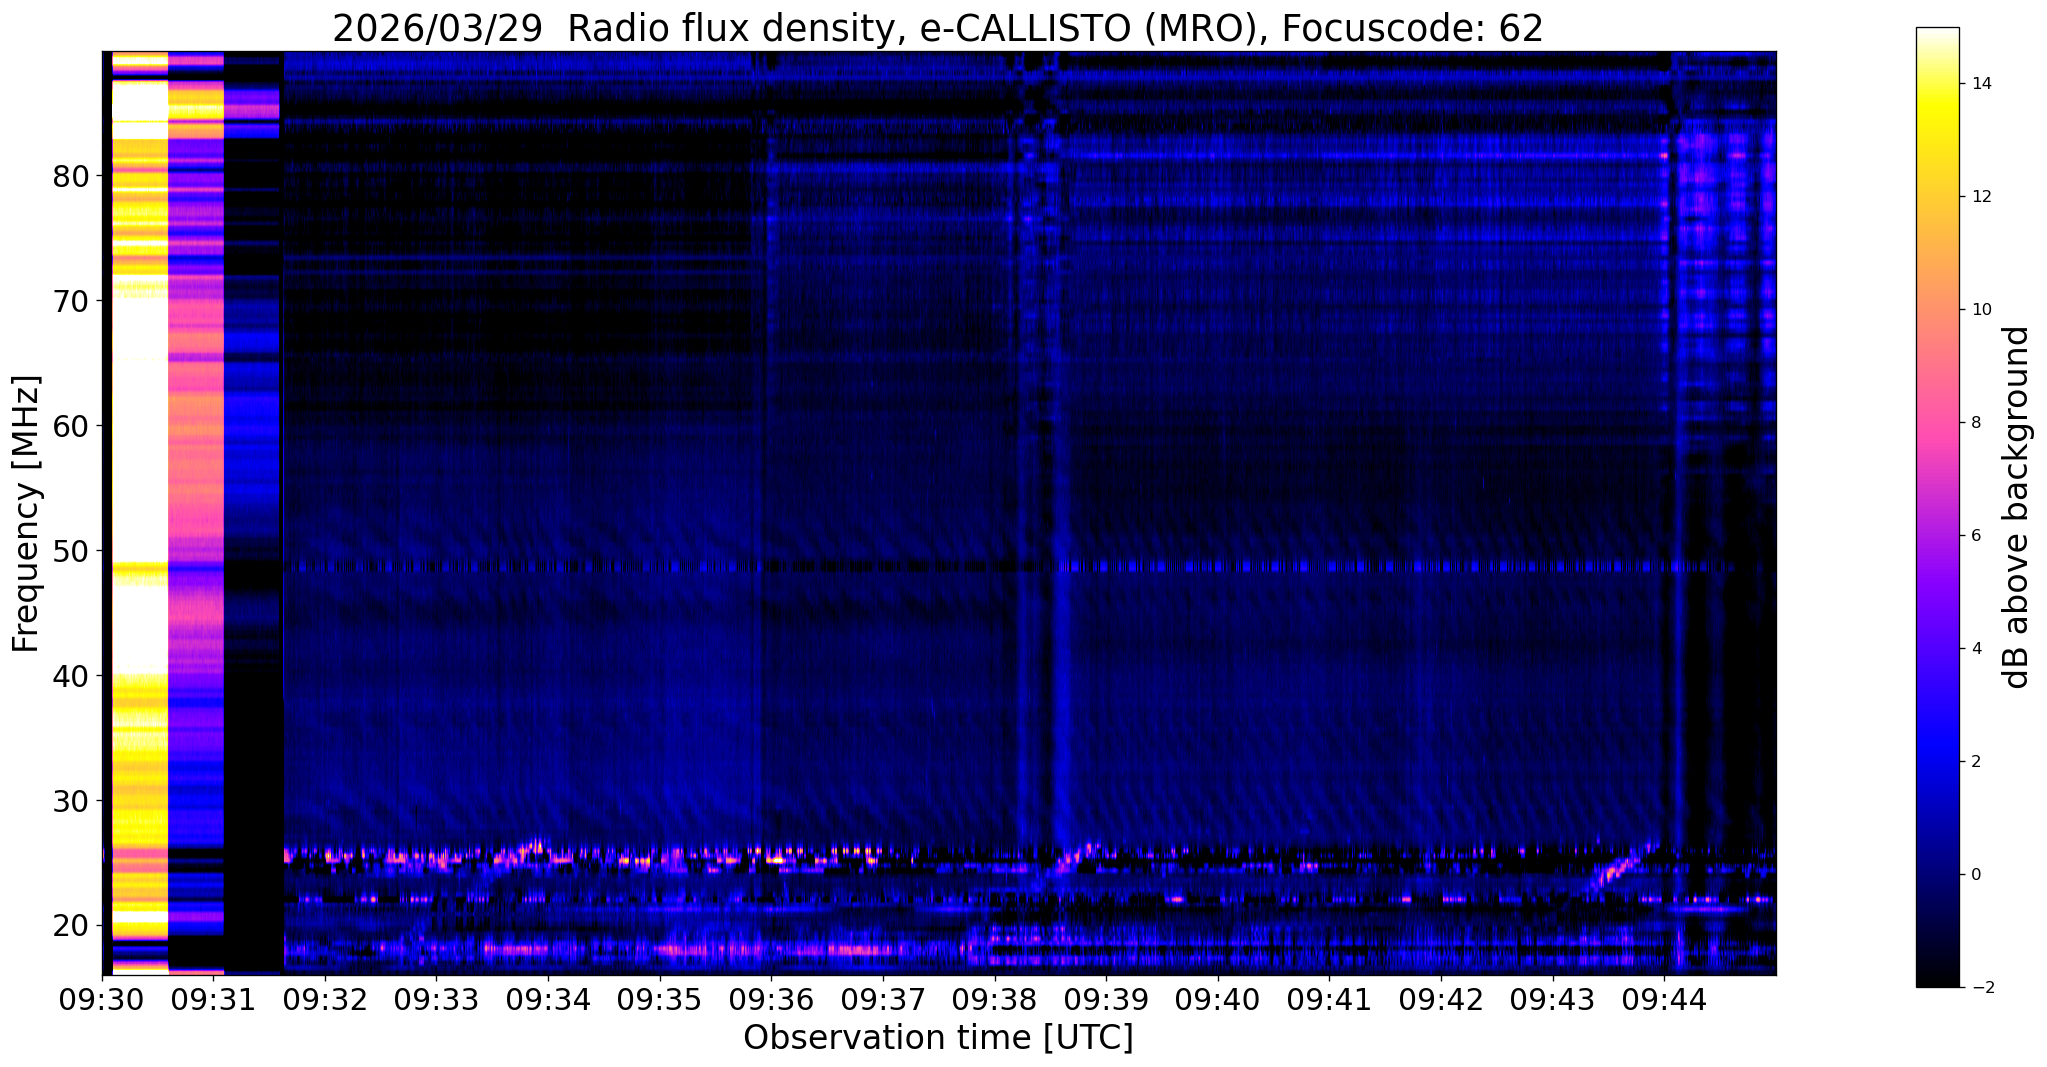The image size is (2047, 1067).
Task: Click the 09:43 time tick label
Action: click(1553, 998)
